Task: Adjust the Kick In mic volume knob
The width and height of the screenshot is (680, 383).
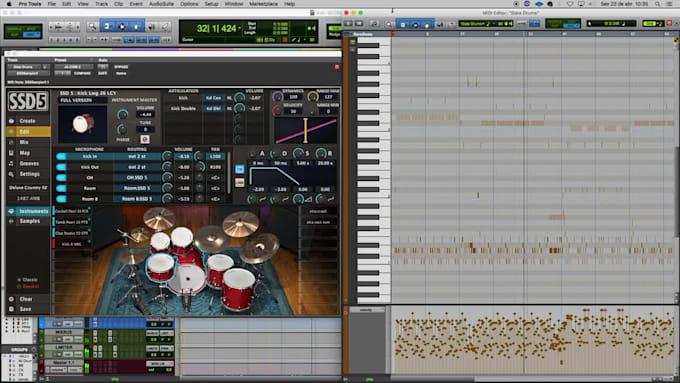Action: point(167,156)
